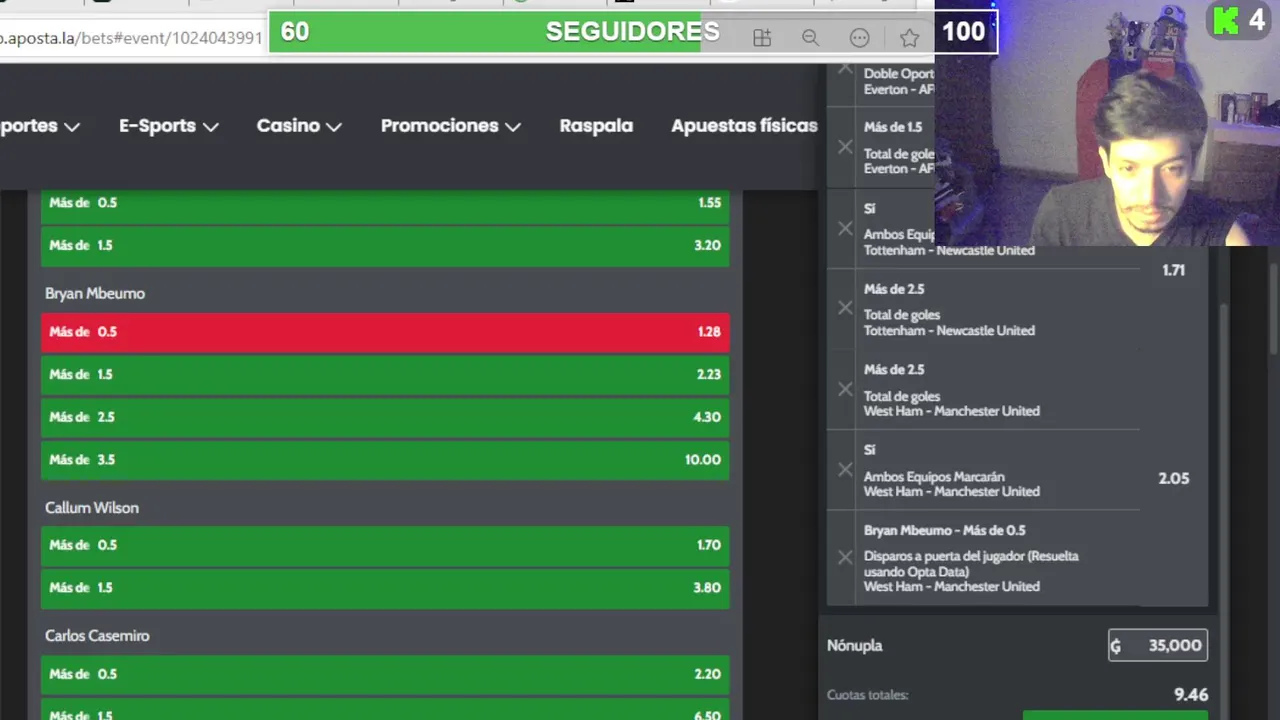This screenshot has width=1280, height=720.
Task: Click the browser split view icon
Action: click(x=762, y=38)
